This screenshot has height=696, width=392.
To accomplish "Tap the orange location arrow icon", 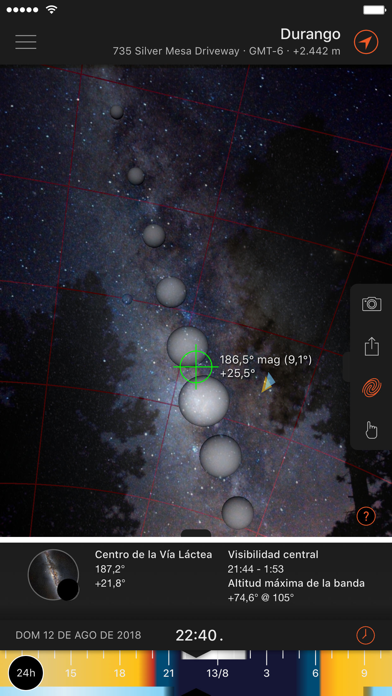I will point(366,42).
